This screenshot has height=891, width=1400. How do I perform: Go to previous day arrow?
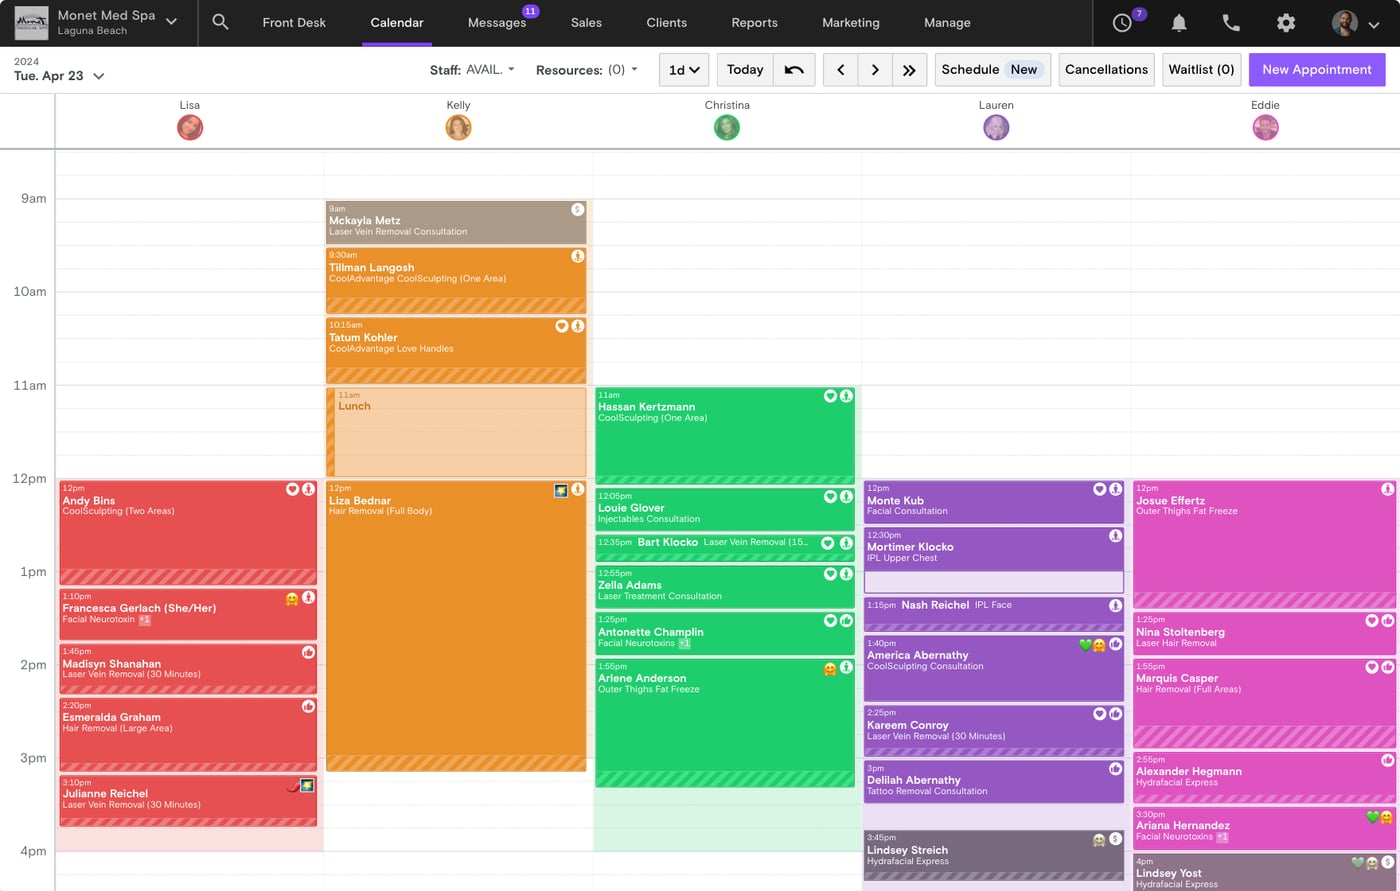coord(840,70)
